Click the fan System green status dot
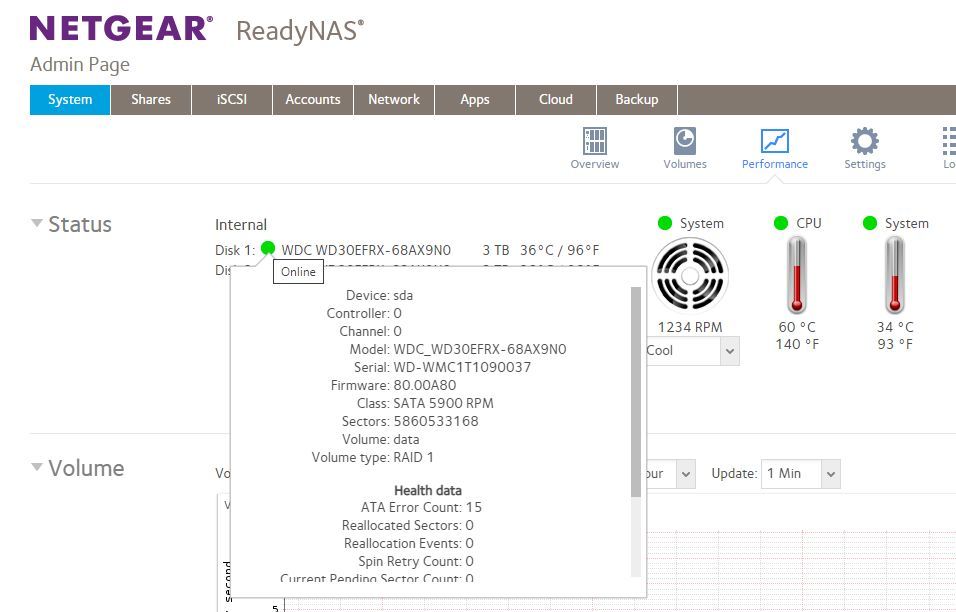956x612 pixels. pos(665,223)
